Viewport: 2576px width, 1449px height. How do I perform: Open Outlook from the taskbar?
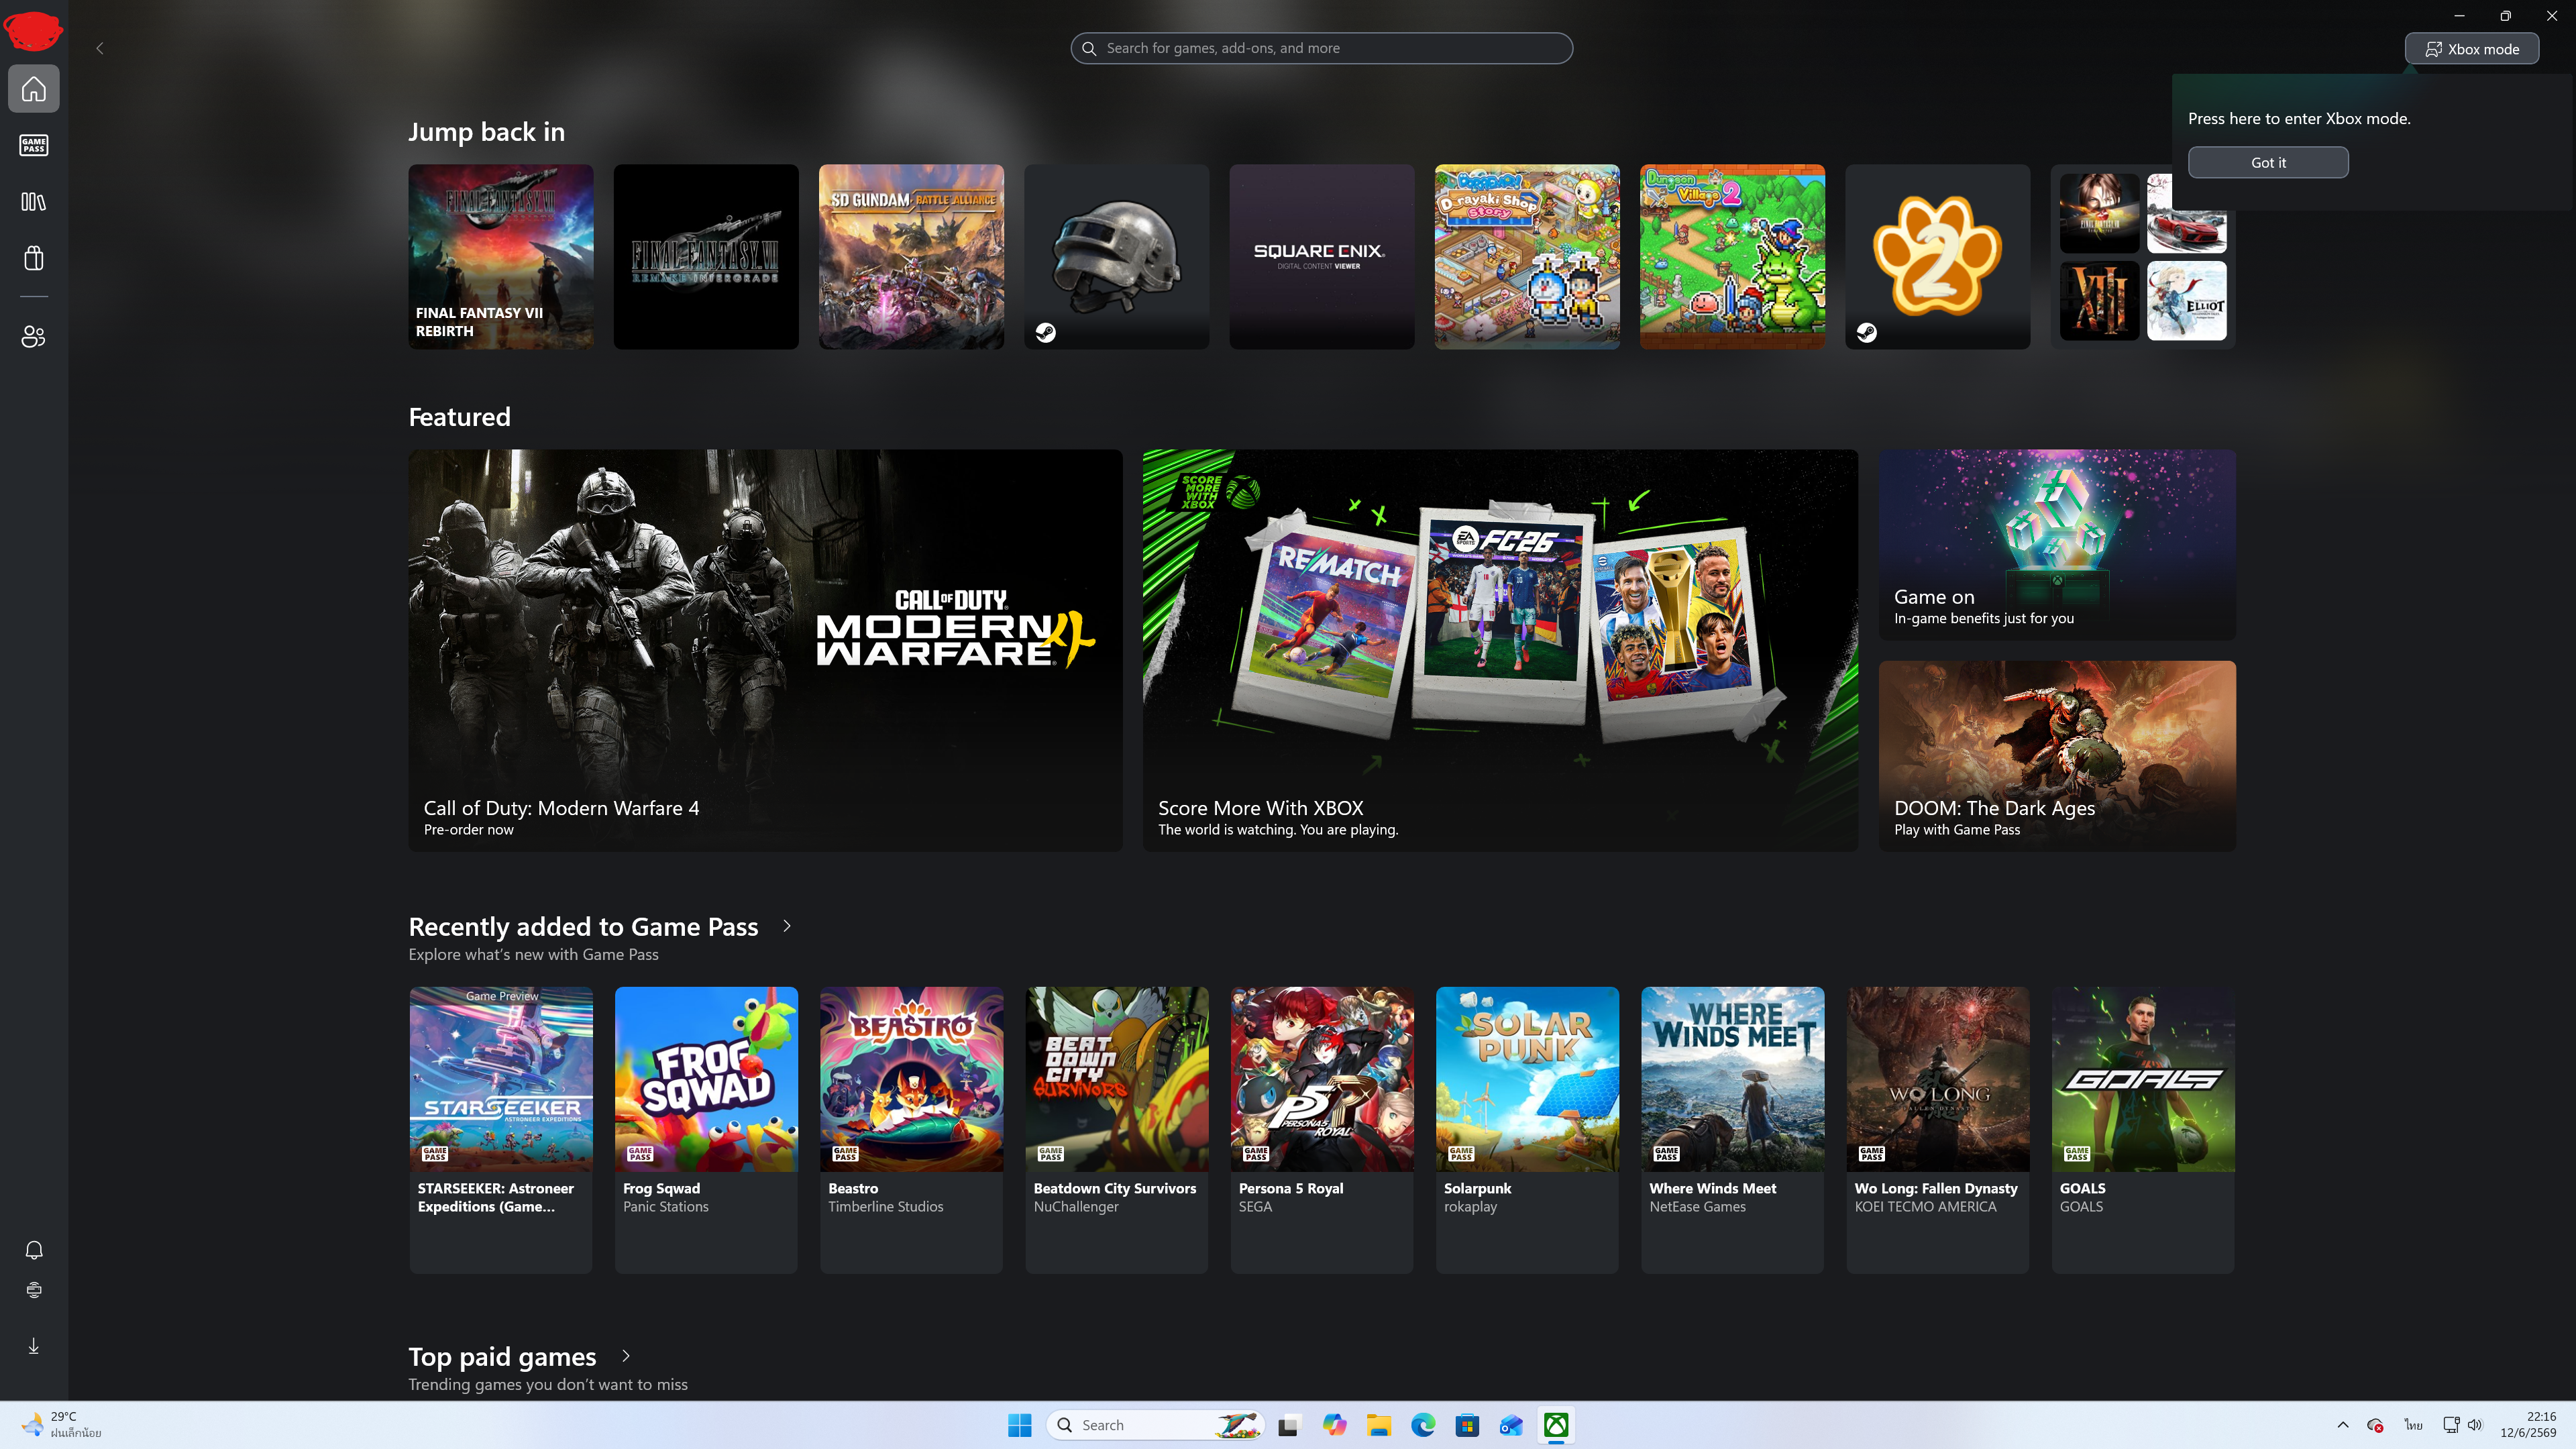pyautogui.click(x=1511, y=1425)
